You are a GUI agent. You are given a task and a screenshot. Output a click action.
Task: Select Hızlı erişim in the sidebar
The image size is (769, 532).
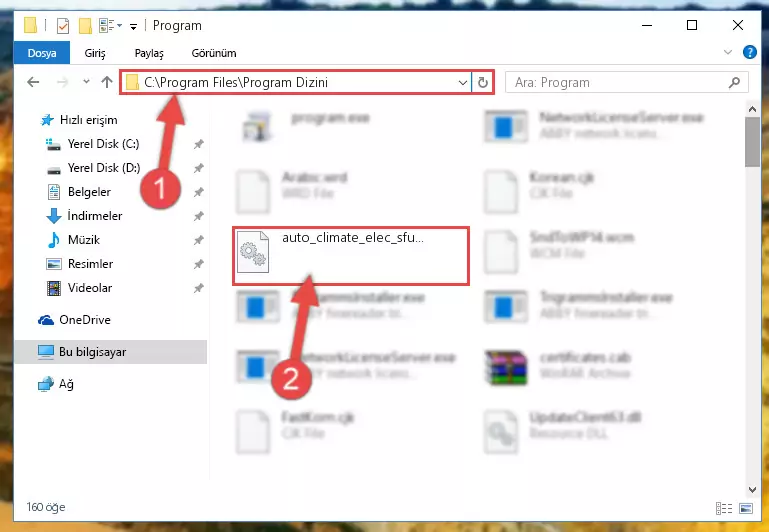(88, 120)
